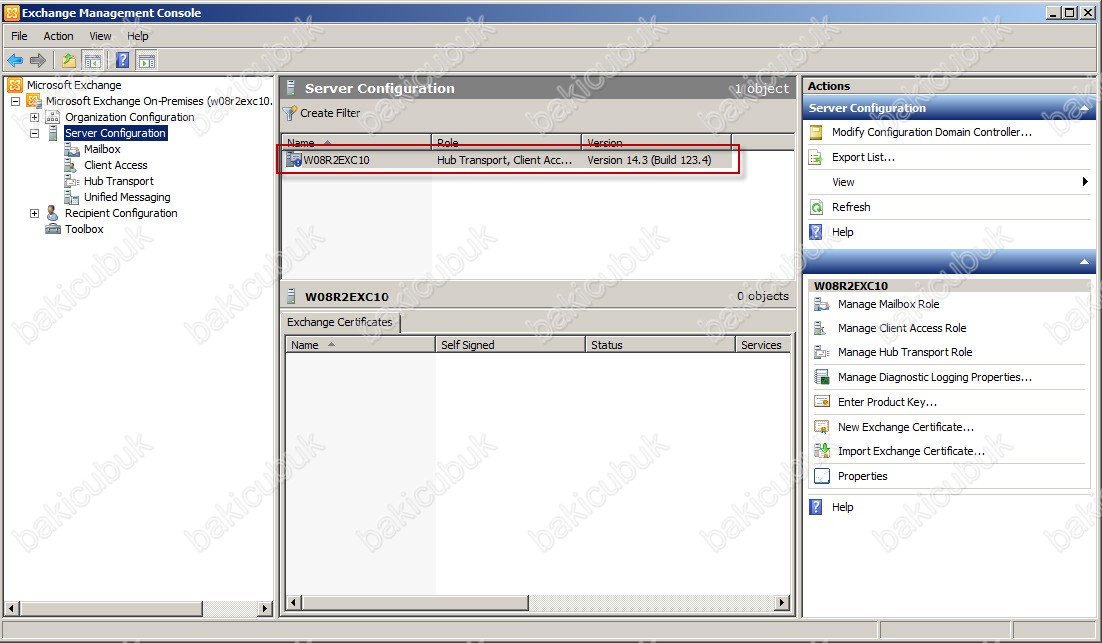Click the New Exchange Certificate icon
The width and height of the screenshot is (1102, 643).
[x=822, y=427]
